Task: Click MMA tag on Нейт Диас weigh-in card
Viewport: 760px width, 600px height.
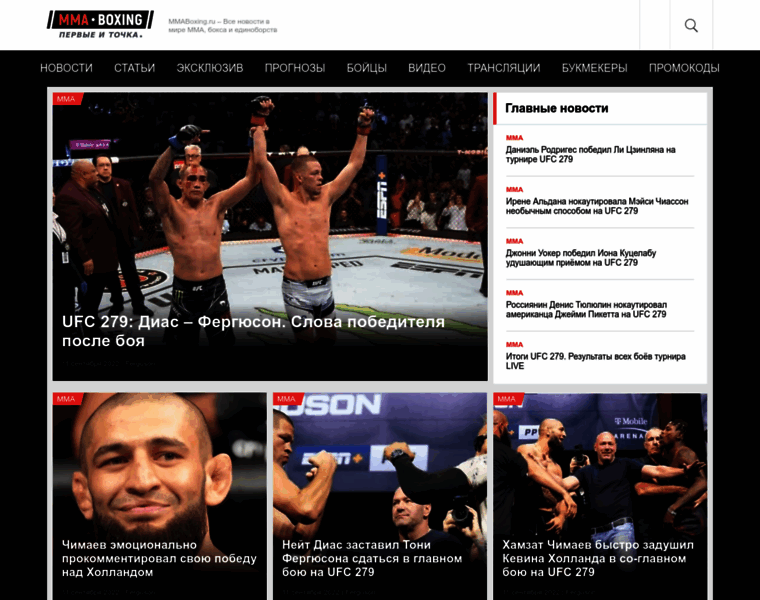Action: tap(287, 399)
